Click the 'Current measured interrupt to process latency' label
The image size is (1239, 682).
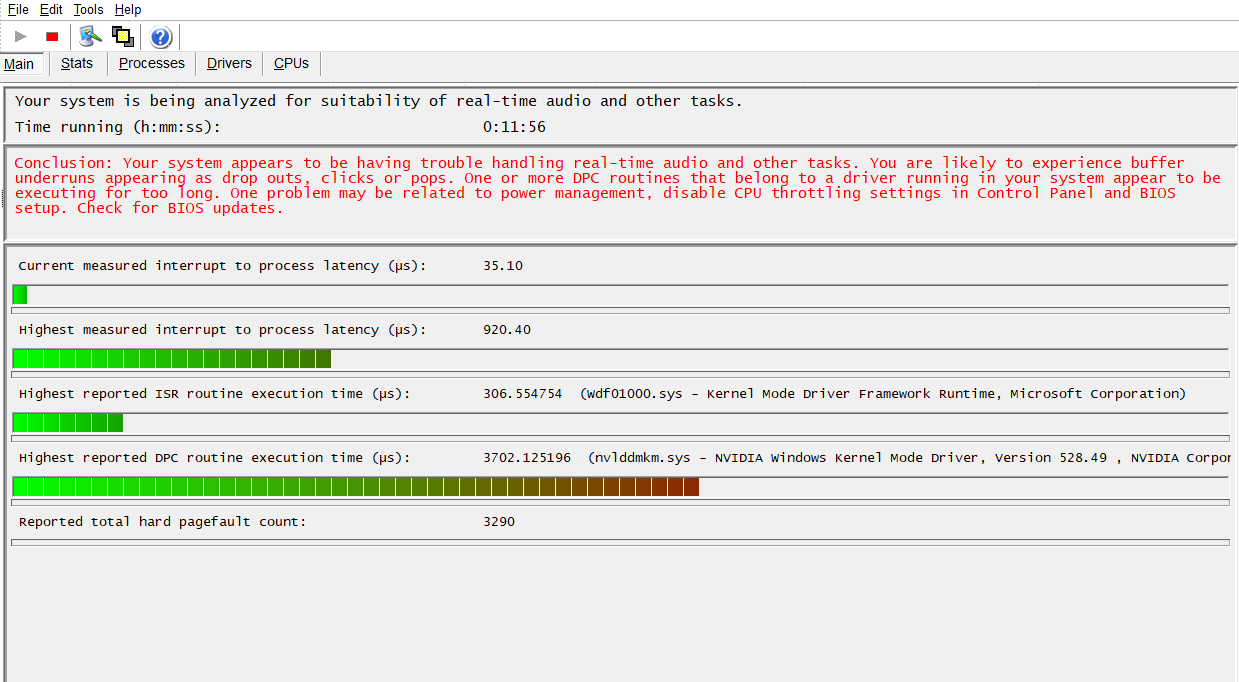click(222, 266)
